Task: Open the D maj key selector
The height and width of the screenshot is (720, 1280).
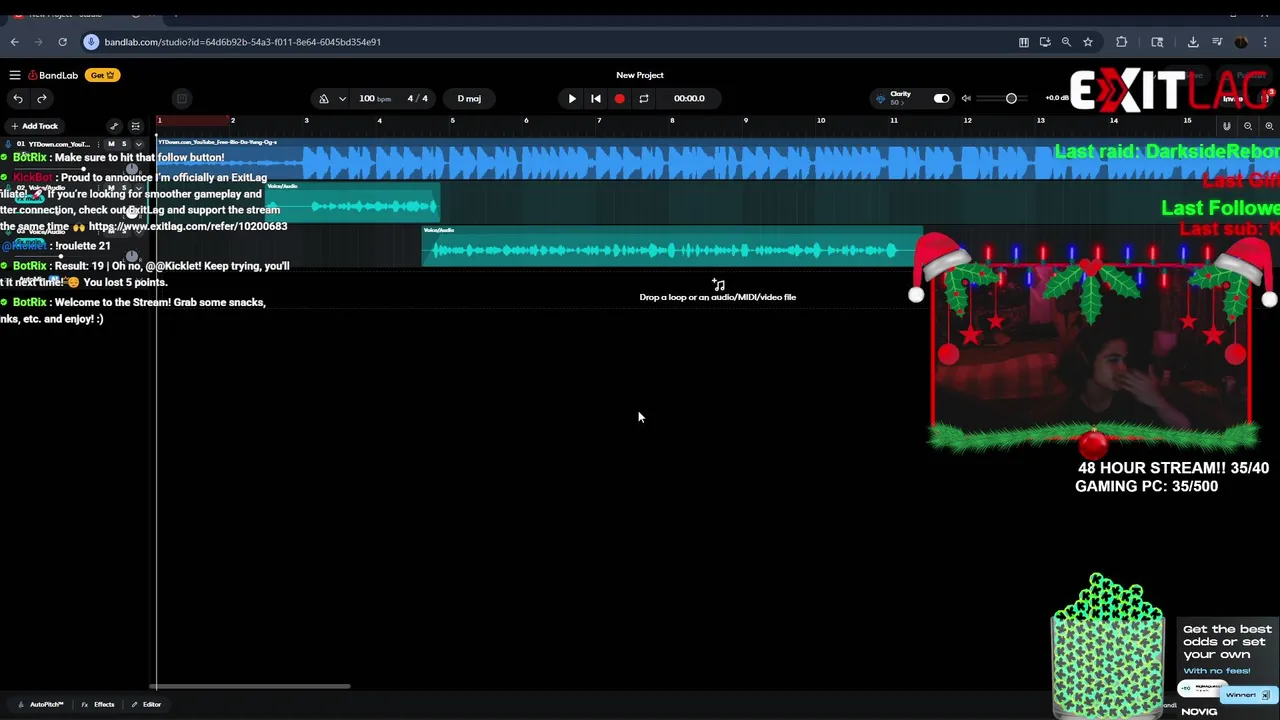Action: click(x=469, y=98)
